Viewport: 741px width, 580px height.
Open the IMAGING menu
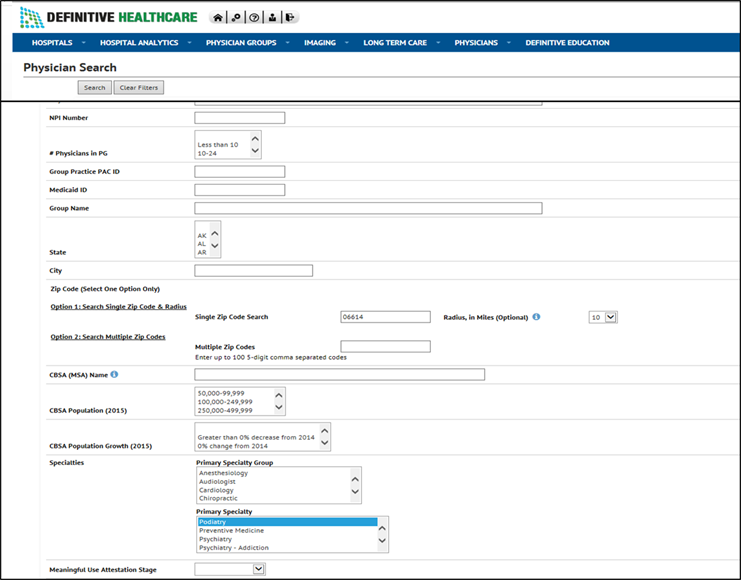tap(320, 43)
